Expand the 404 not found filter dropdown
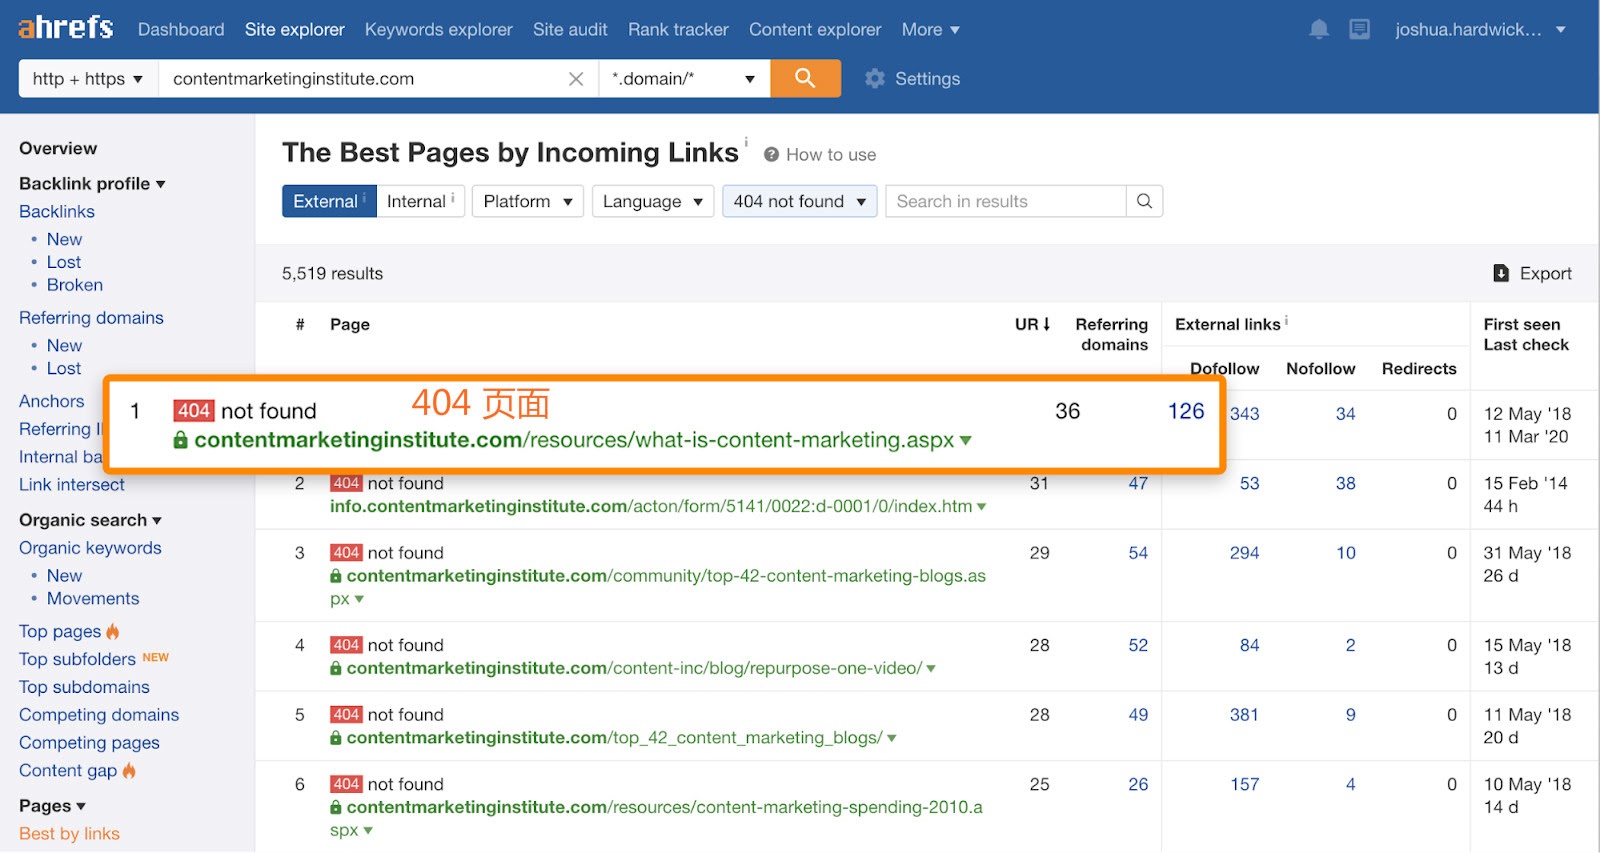Screen dimensions: 1600x853 pos(799,201)
